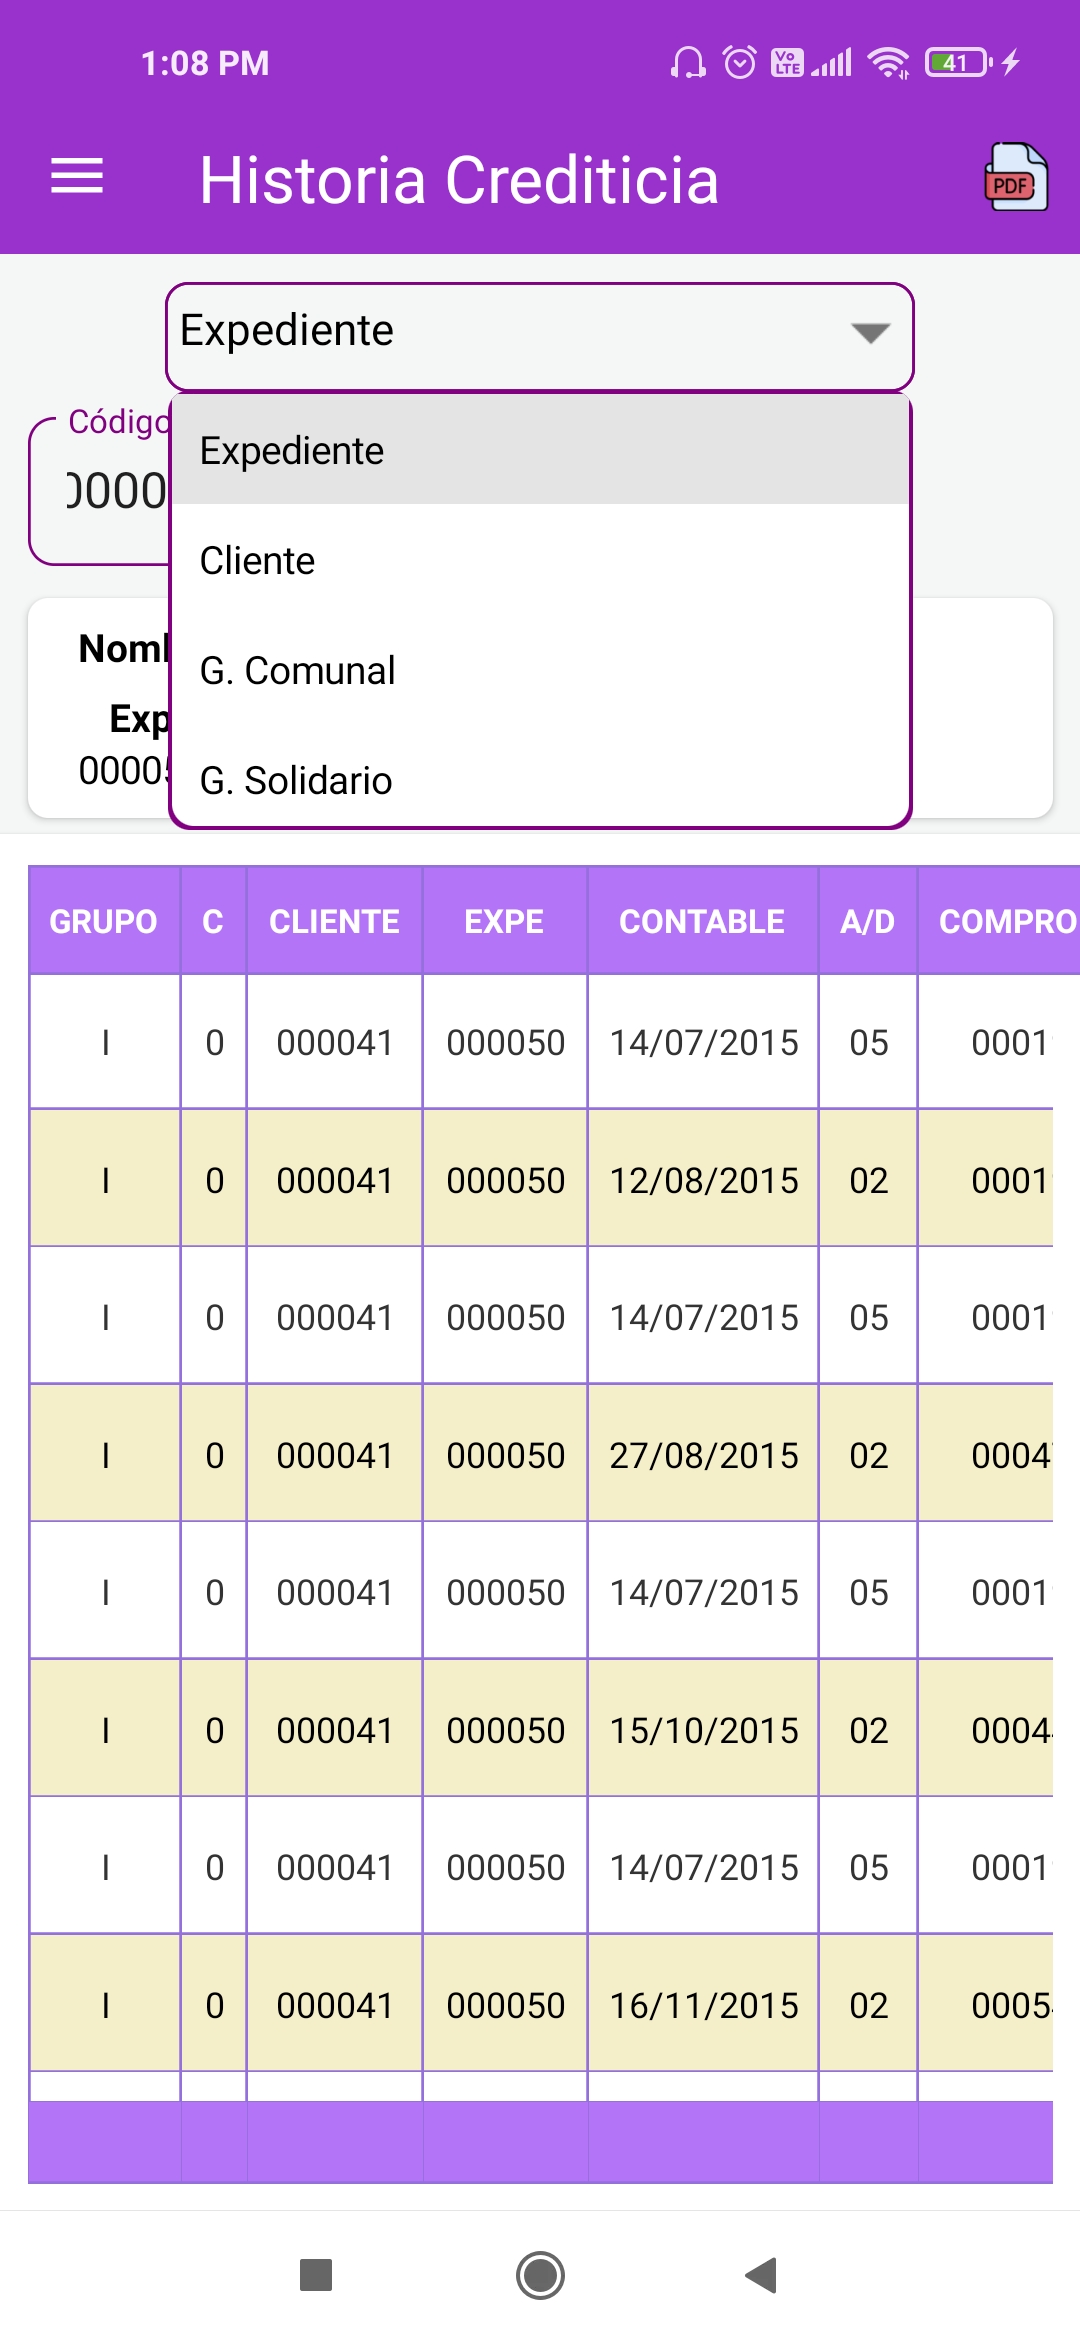Tap the battery indicator in status bar

coord(959,63)
